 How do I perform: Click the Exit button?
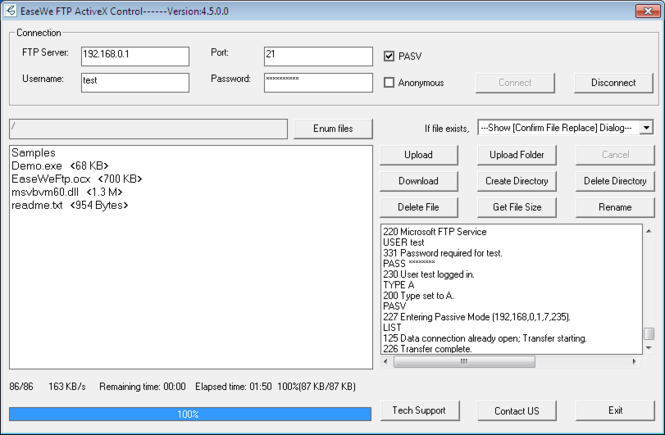[615, 410]
